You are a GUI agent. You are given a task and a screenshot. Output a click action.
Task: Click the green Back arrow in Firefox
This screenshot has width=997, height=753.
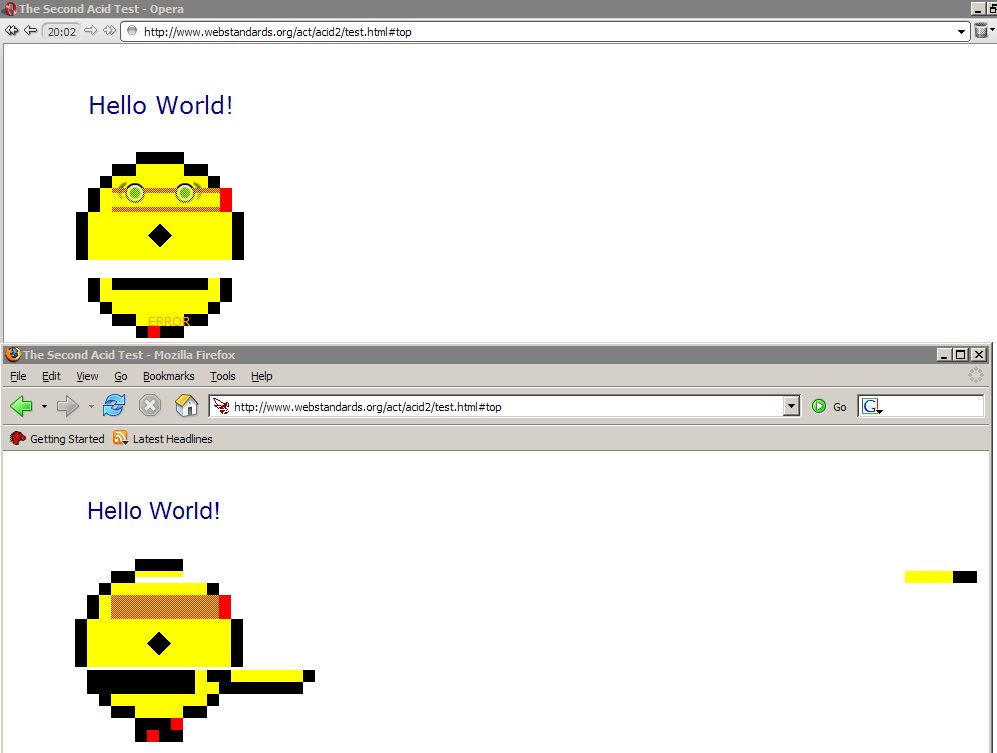(x=22, y=406)
